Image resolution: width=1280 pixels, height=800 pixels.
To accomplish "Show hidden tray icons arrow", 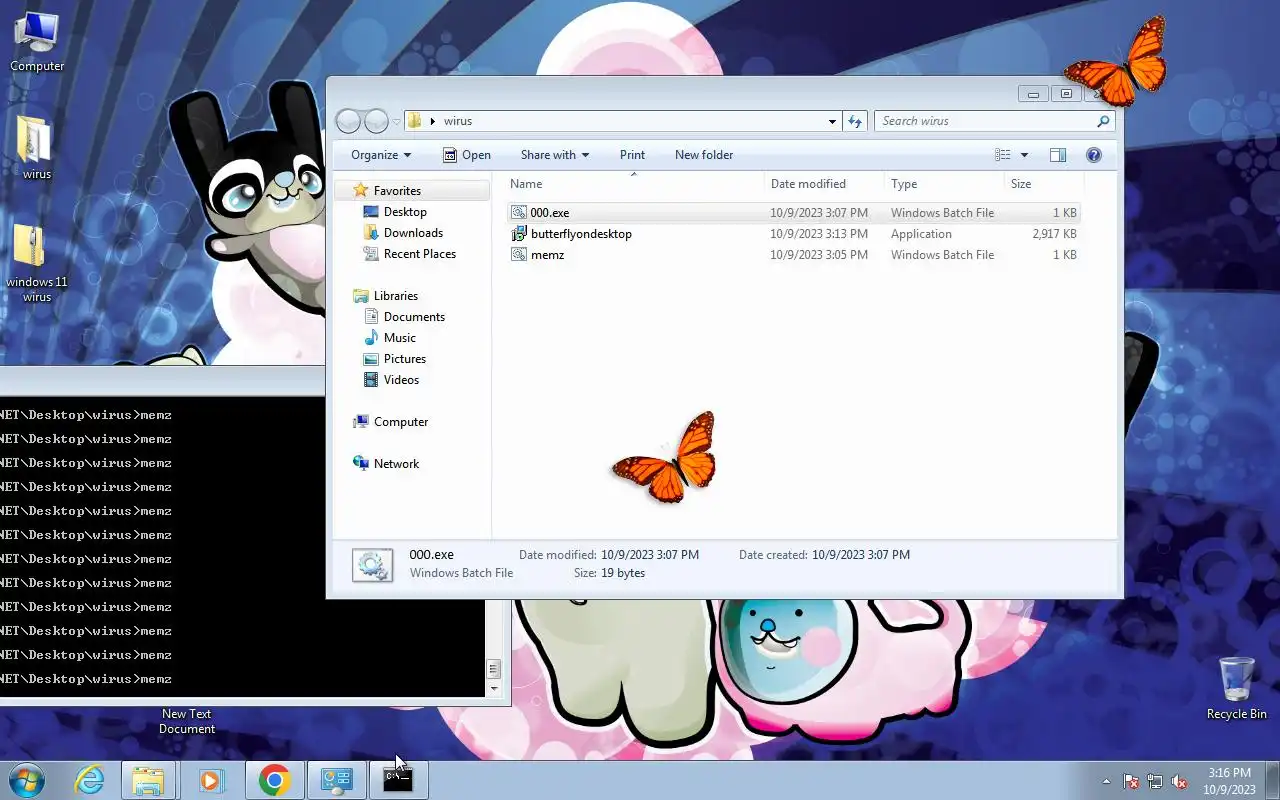I will (1106, 781).
